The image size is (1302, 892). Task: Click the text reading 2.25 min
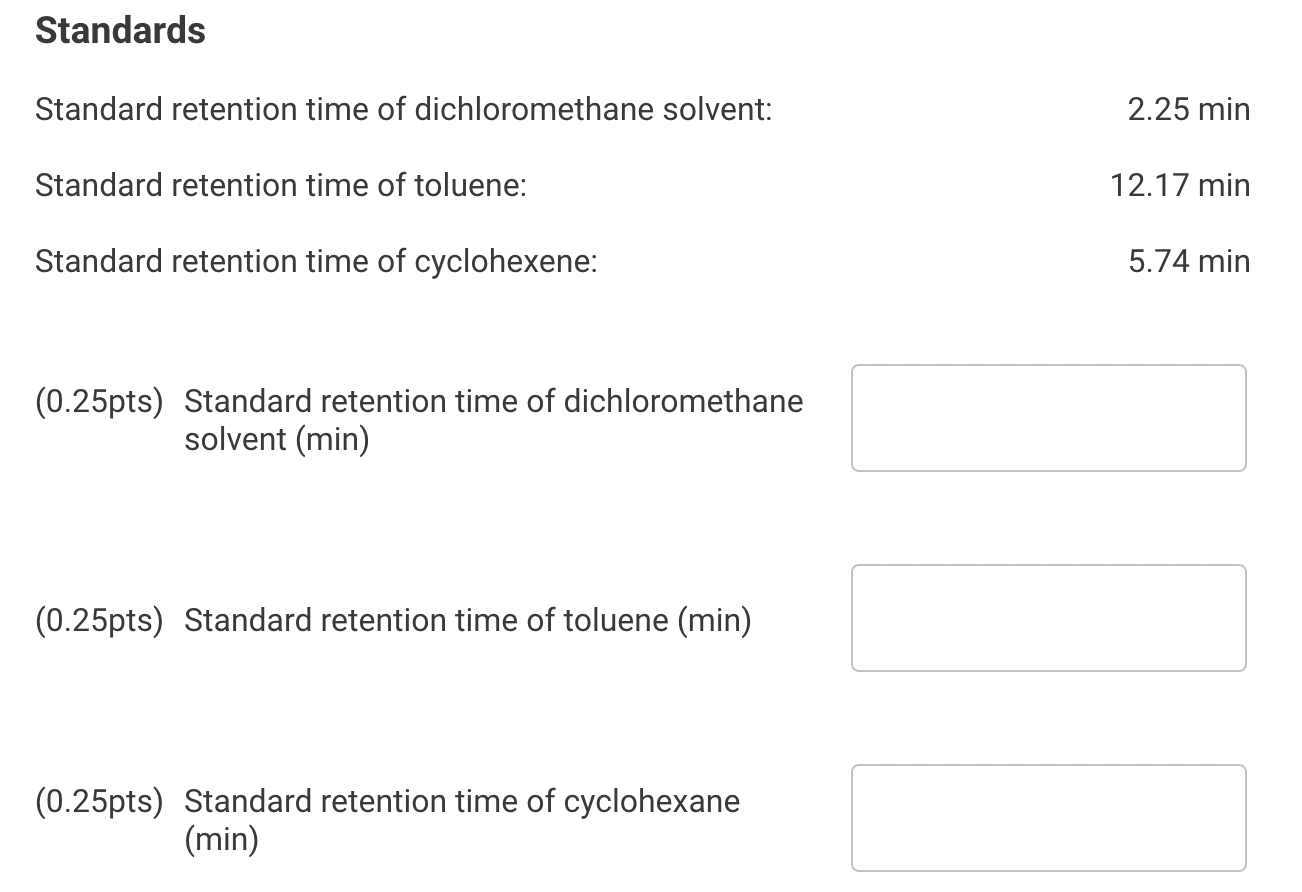(x=1188, y=109)
